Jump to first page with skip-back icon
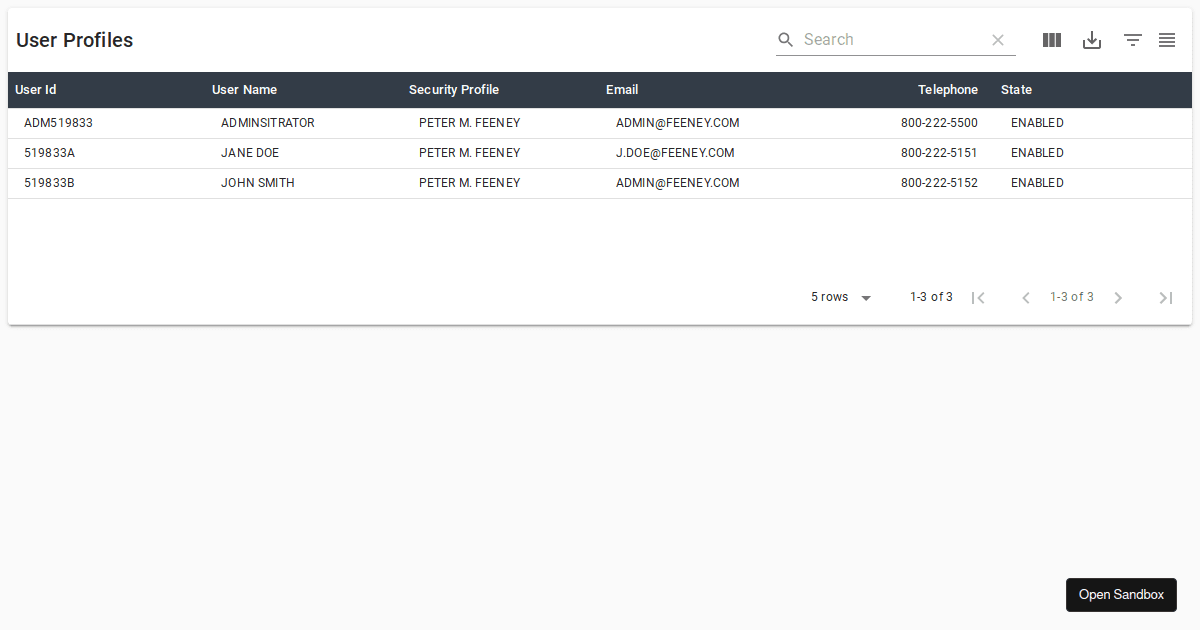Viewport: 1200px width, 630px height. [x=978, y=297]
